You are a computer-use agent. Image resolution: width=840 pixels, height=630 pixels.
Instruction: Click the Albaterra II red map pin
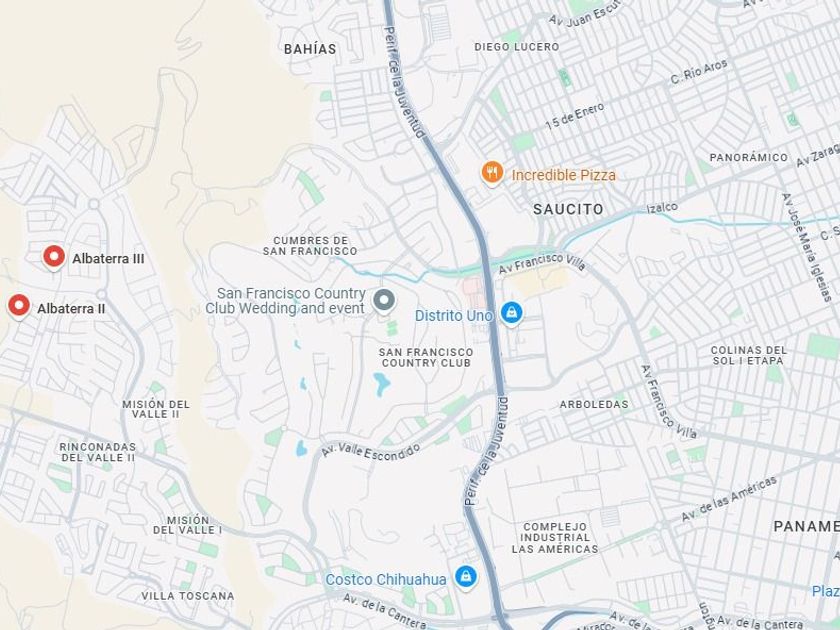(x=19, y=306)
